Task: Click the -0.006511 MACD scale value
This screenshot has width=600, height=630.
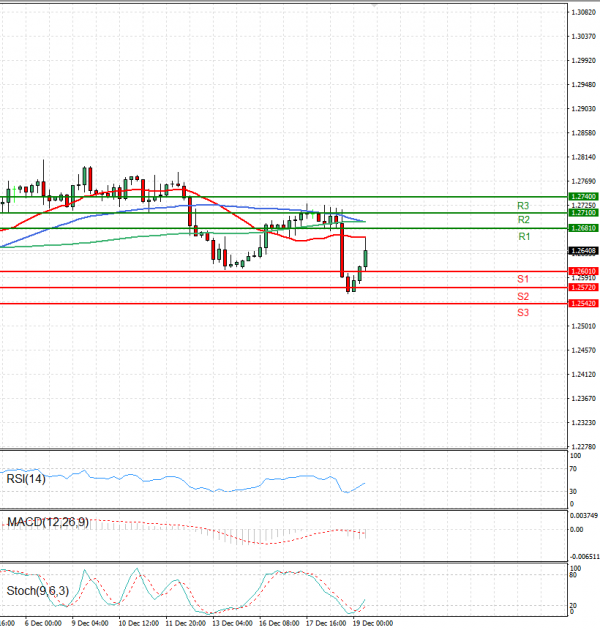Action: [x=584, y=557]
